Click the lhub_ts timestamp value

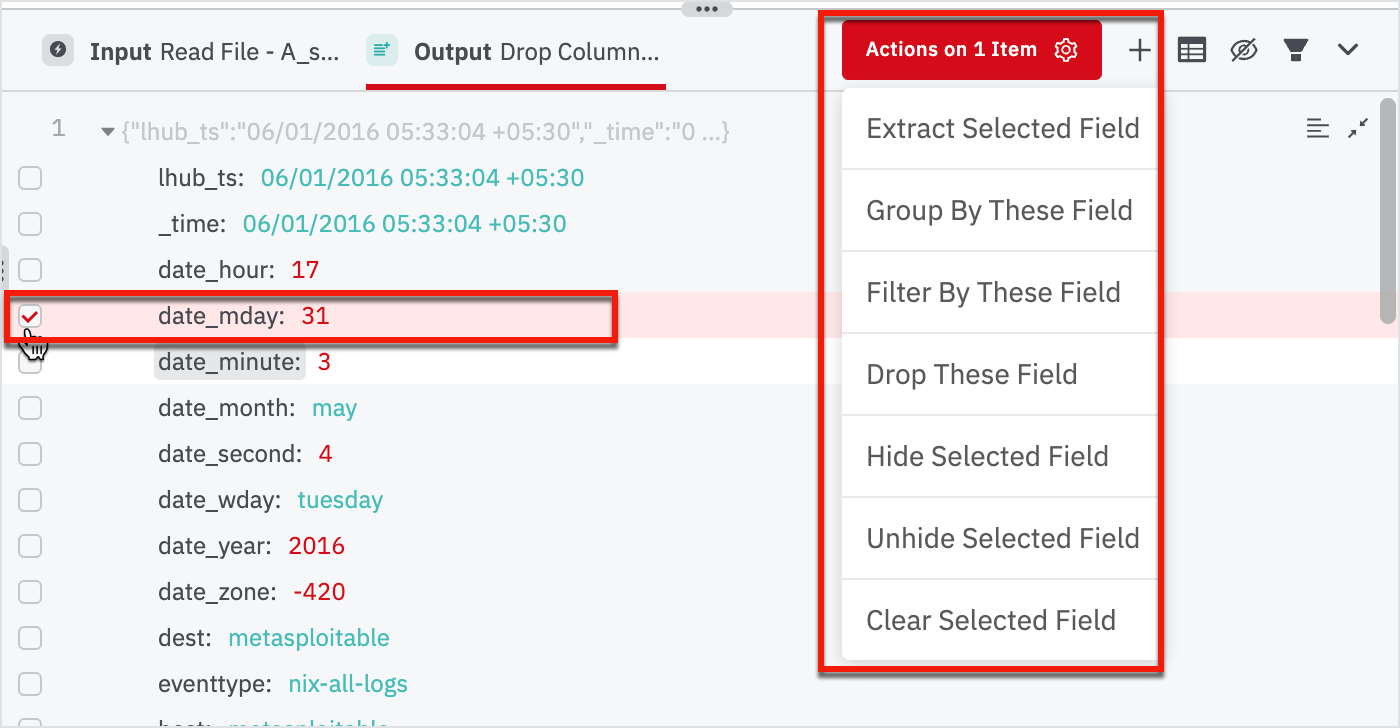(422, 178)
